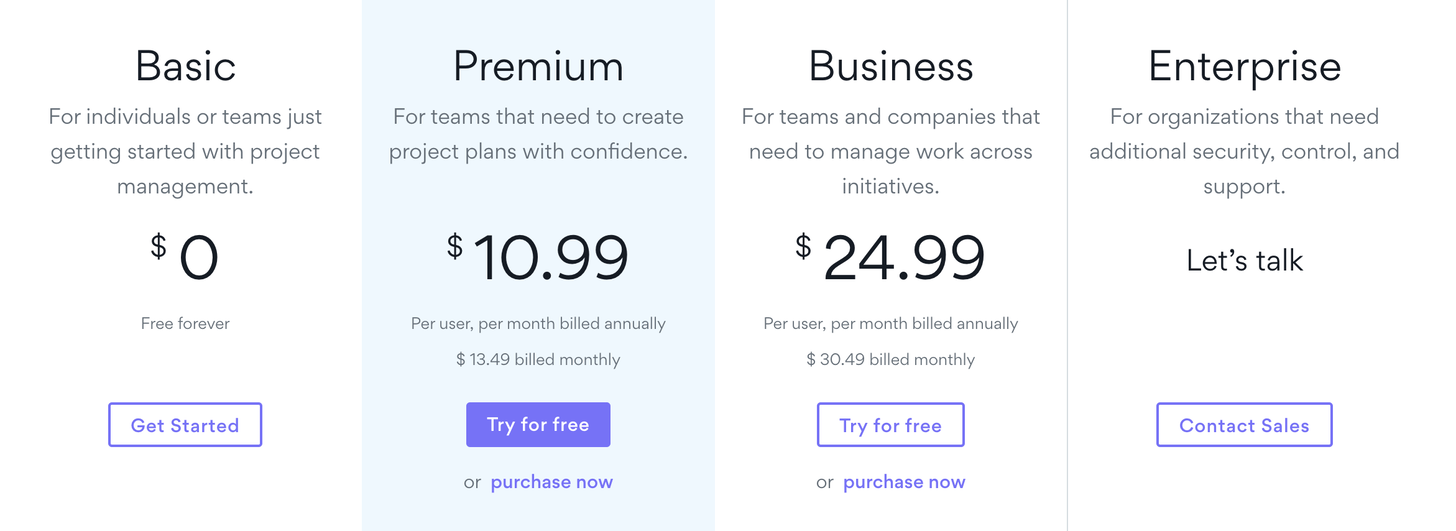The width and height of the screenshot is (1456, 531).
Task: Click the Premium plan description text
Action: point(538,134)
